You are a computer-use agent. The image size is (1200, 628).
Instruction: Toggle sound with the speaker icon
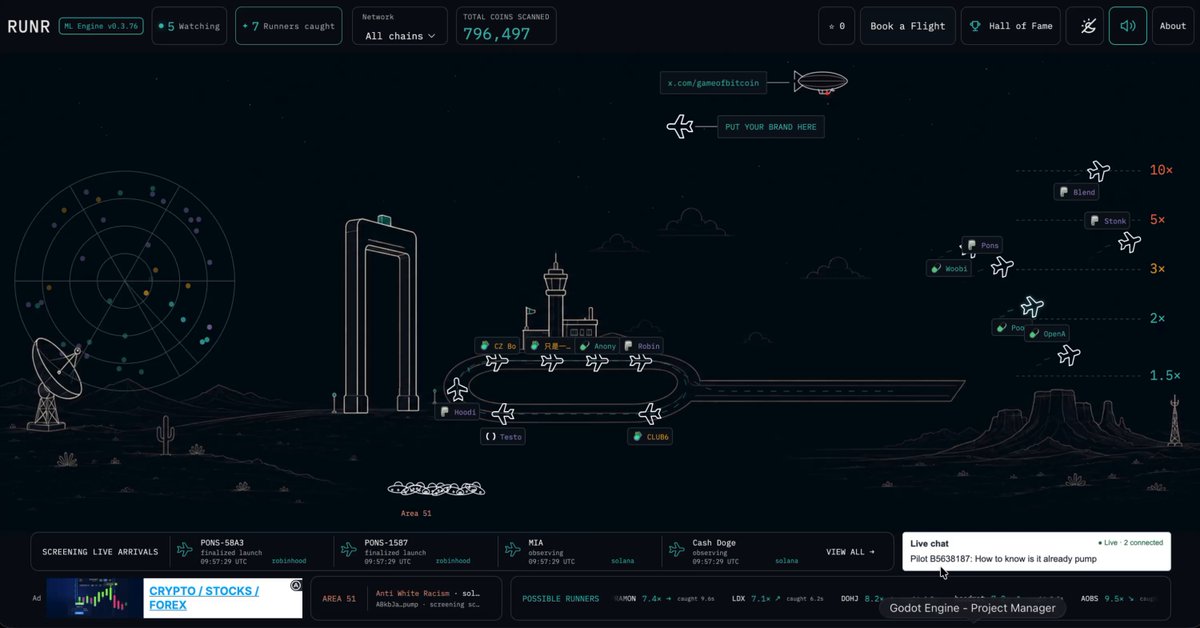click(1127, 26)
